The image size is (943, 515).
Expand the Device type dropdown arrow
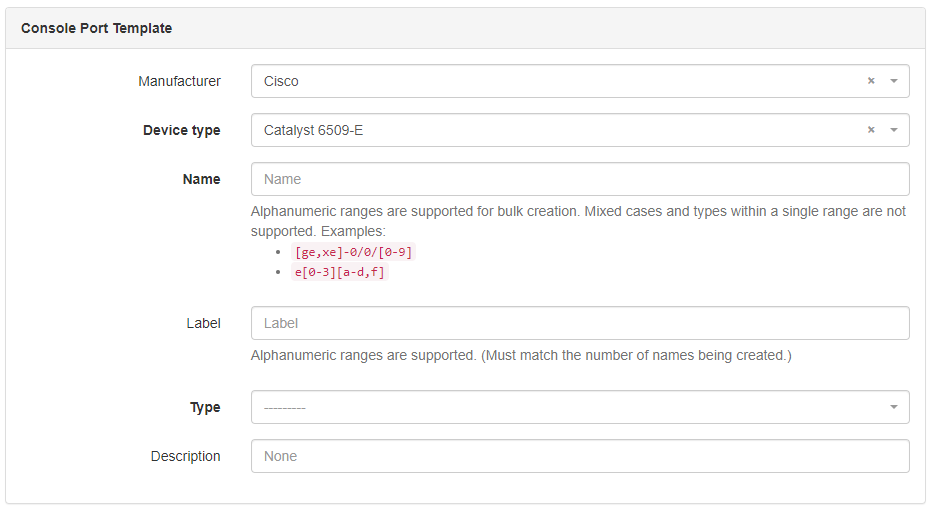893,130
